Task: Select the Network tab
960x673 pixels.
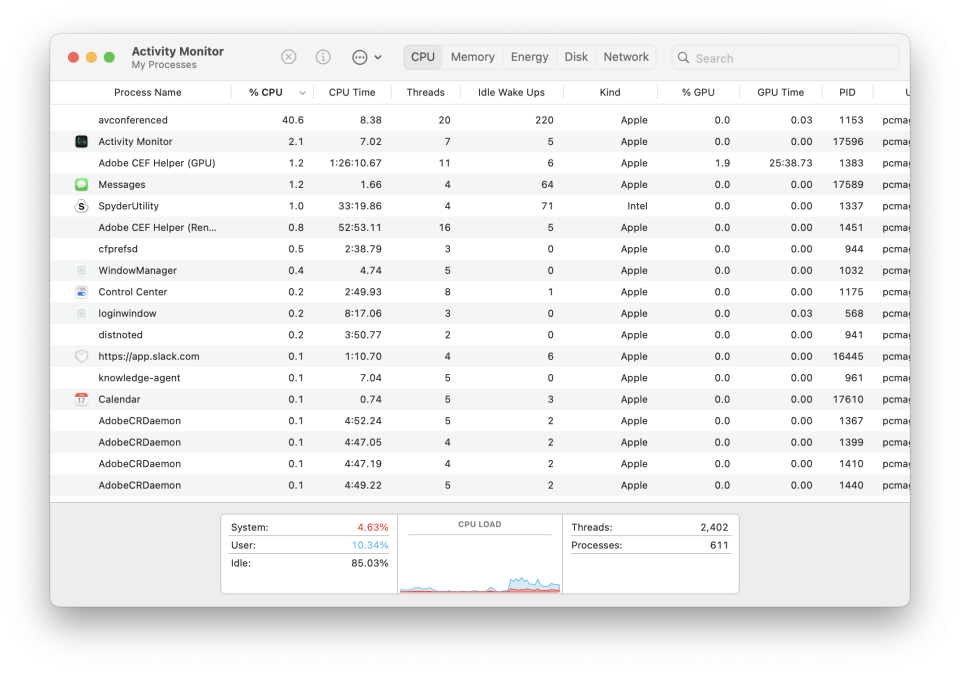Action: click(626, 57)
